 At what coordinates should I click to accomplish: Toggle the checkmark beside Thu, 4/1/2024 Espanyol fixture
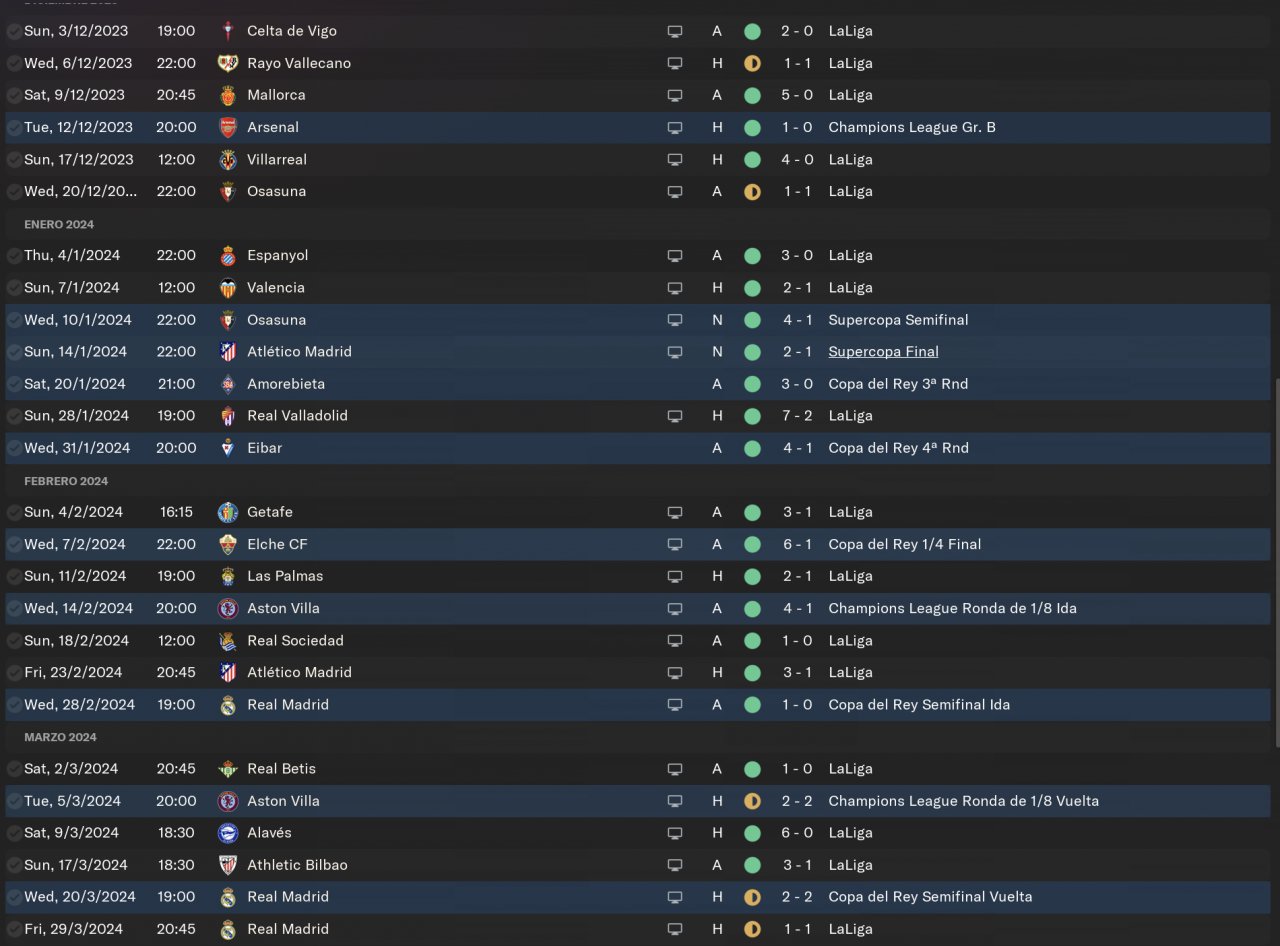[x=14, y=255]
